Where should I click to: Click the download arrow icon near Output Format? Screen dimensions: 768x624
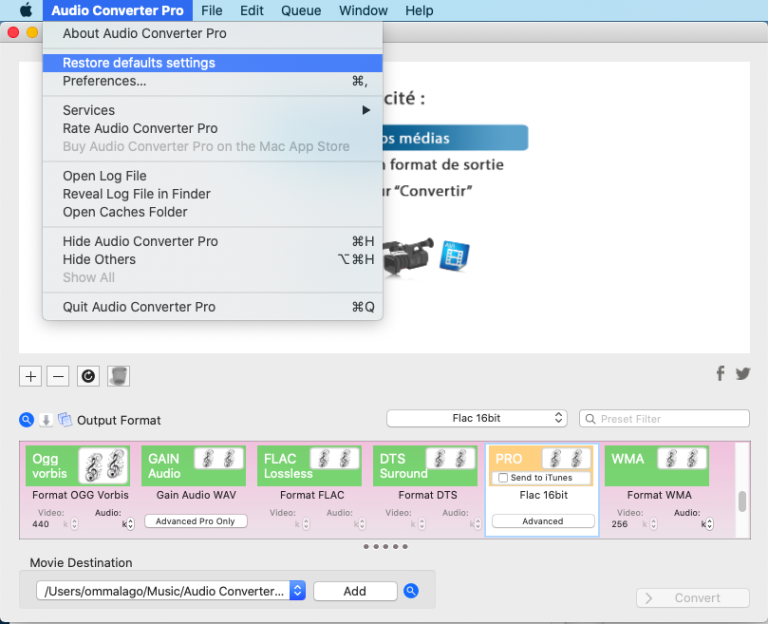pos(46,420)
